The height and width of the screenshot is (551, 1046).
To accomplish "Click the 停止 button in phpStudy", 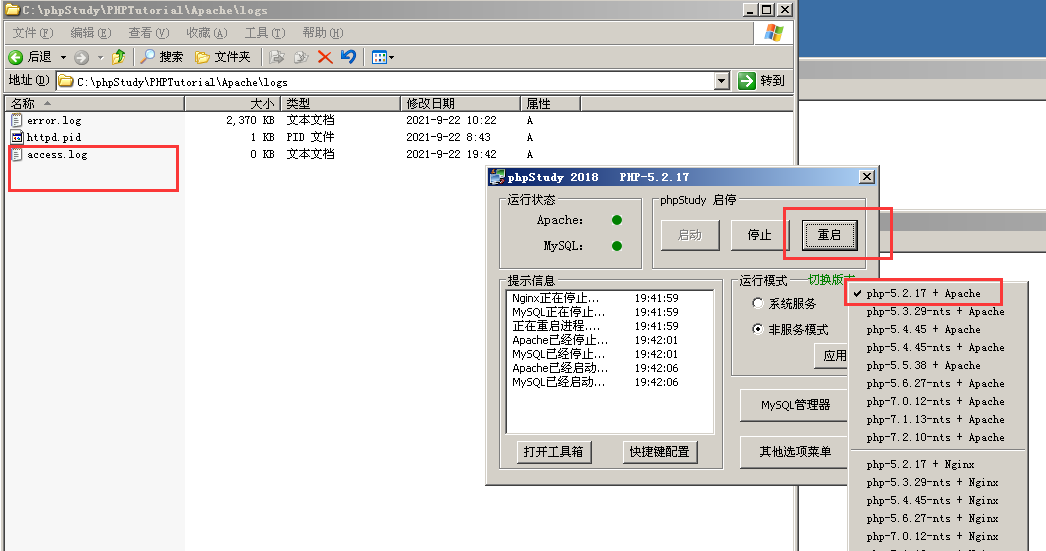I will (x=759, y=235).
